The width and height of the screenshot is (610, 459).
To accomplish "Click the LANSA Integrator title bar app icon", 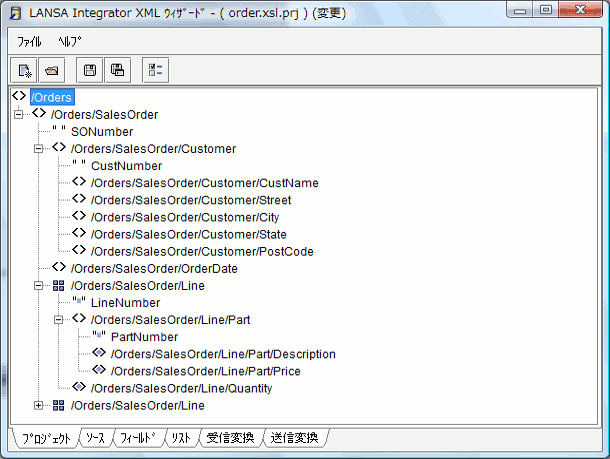I will pyautogui.click(x=16, y=14).
